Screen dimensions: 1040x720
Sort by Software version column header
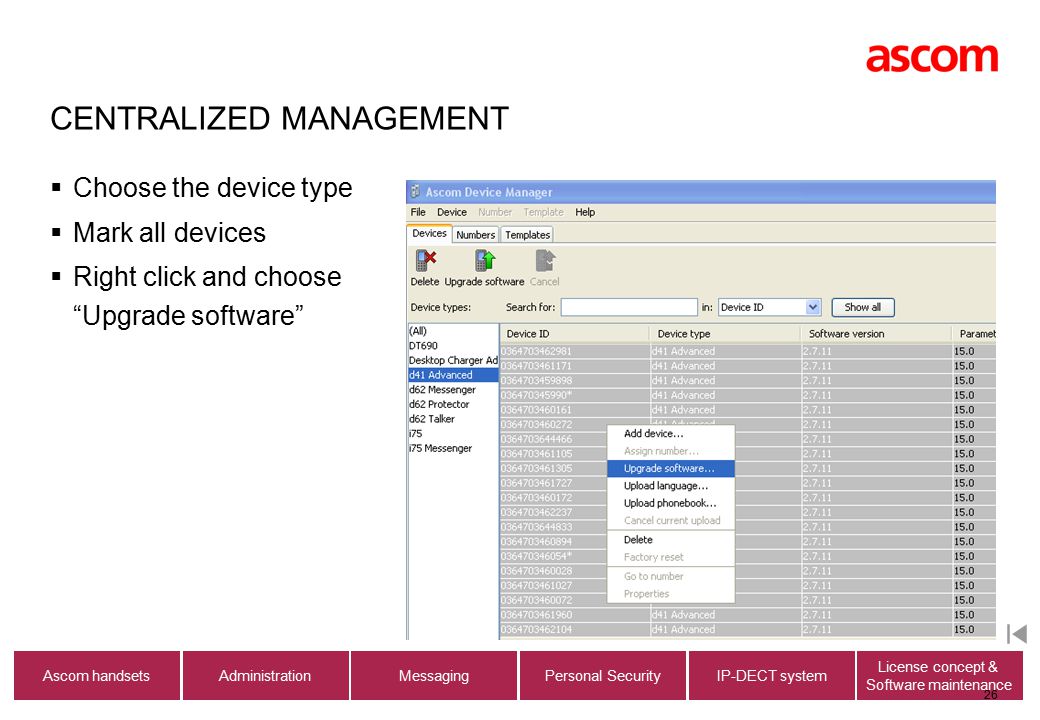(x=876, y=333)
